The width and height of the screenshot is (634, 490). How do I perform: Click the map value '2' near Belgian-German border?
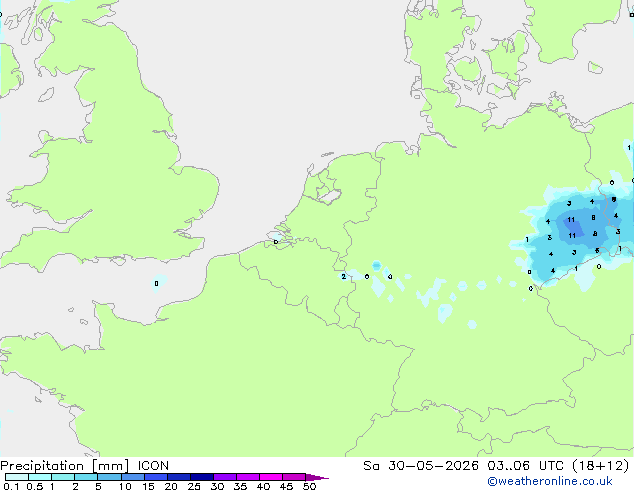344,277
